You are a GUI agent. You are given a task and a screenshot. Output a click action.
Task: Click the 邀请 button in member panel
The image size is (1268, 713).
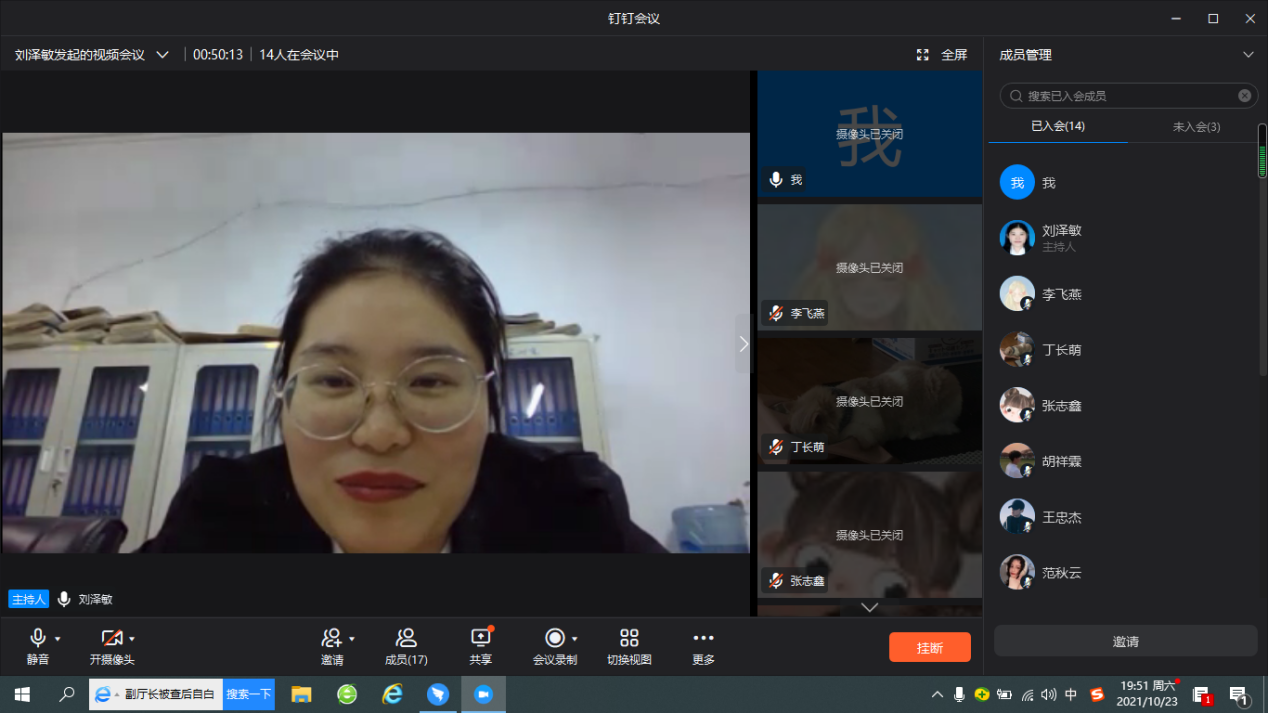click(x=1125, y=641)
